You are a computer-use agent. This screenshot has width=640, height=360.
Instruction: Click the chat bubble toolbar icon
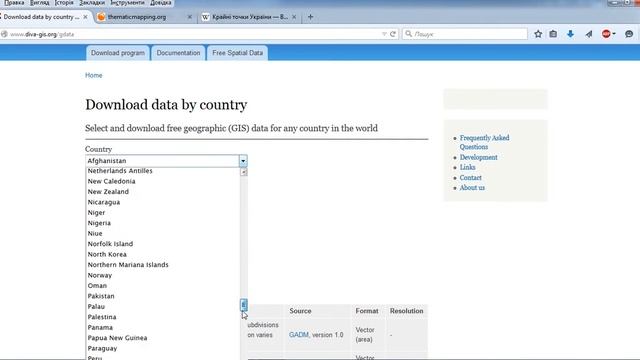[x=629, y=34]
